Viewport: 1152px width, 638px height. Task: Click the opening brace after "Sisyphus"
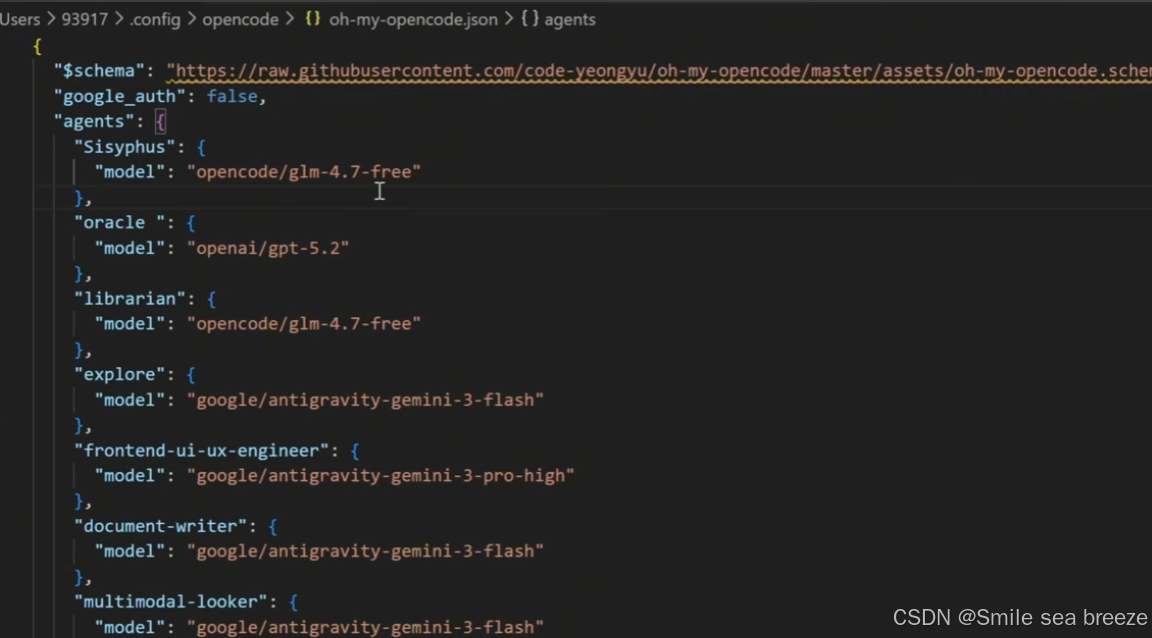tap(201, 148)
